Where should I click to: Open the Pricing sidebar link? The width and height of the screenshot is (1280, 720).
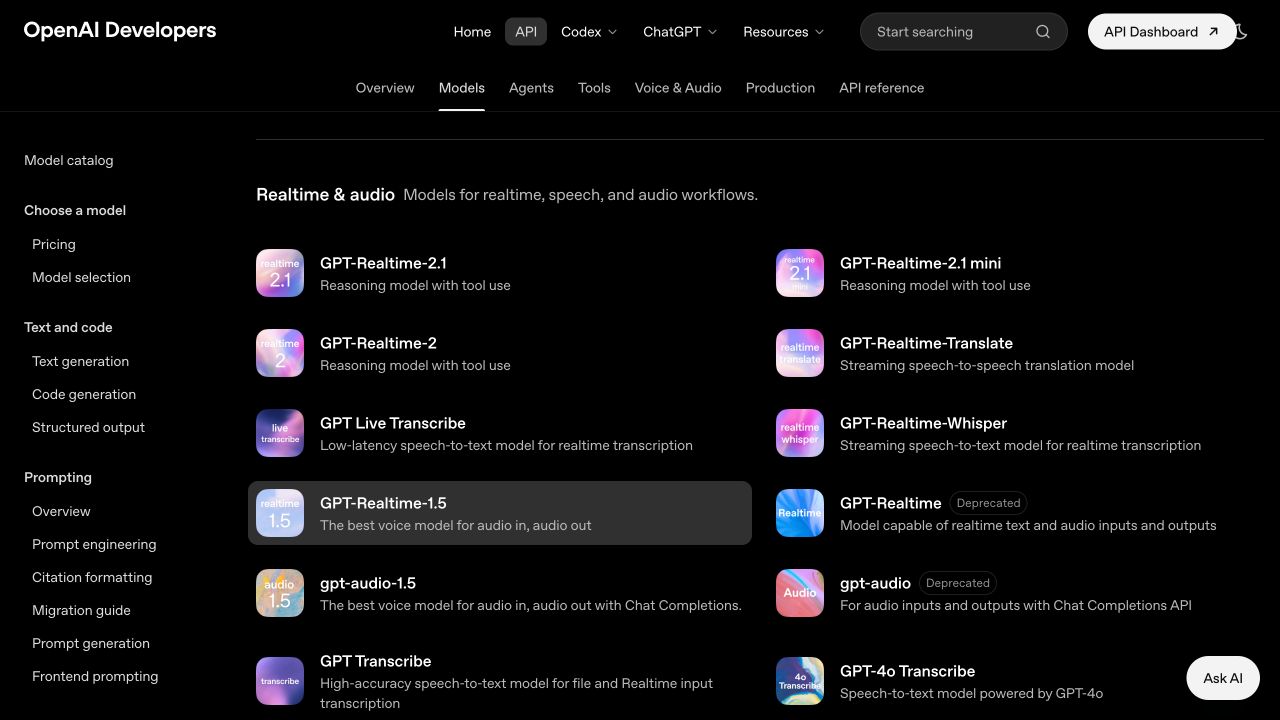point(54,244)
